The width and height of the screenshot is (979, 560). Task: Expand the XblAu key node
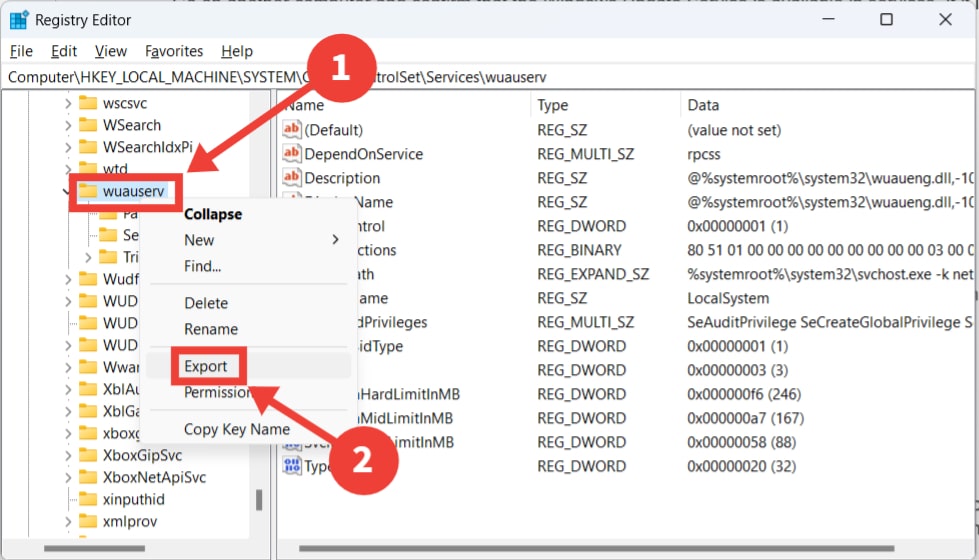click(x=68, y=390)
